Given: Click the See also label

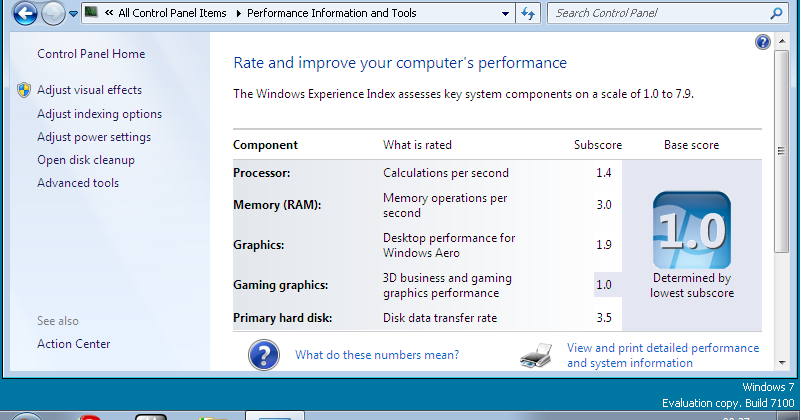Looking at the screenshot, I should (58, 321).
